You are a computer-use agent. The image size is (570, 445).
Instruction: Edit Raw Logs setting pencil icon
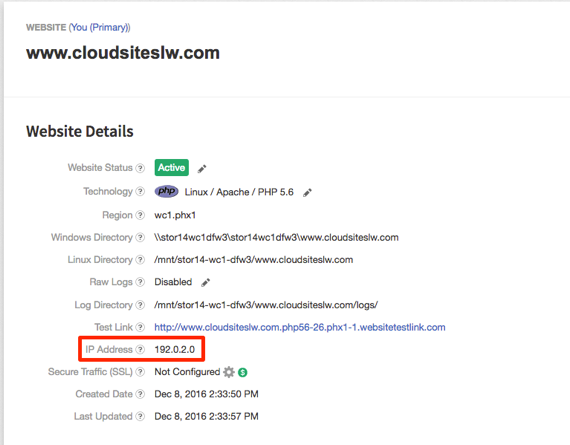[206, 282]
